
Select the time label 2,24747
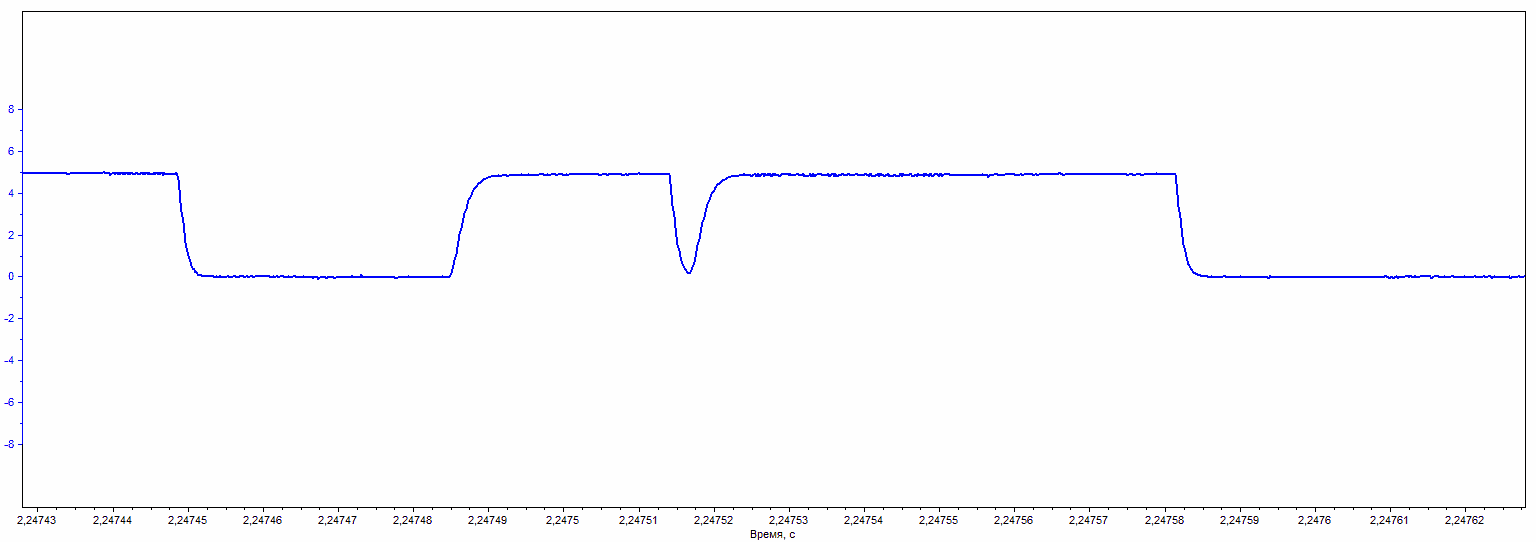[337, 521]
